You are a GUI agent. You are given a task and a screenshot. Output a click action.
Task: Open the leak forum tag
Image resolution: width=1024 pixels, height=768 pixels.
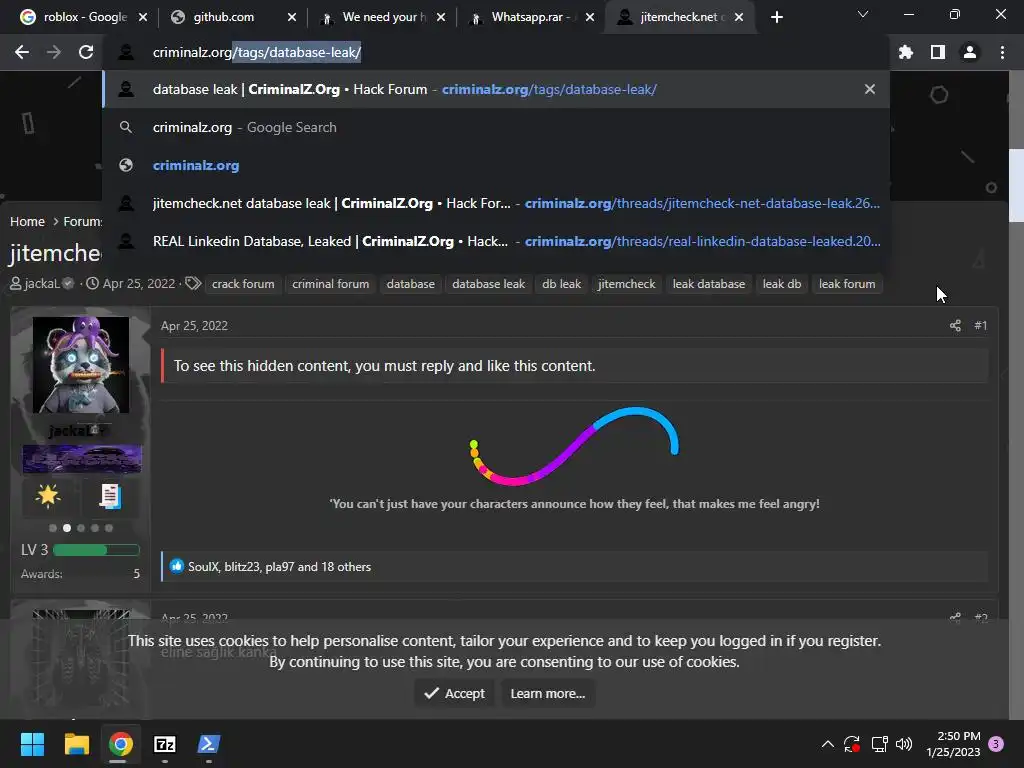847,284
